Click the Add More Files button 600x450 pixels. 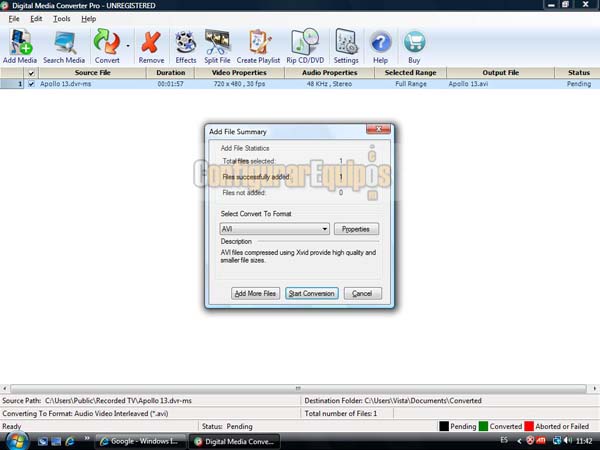pyautogui.click(x=255, y=293)
